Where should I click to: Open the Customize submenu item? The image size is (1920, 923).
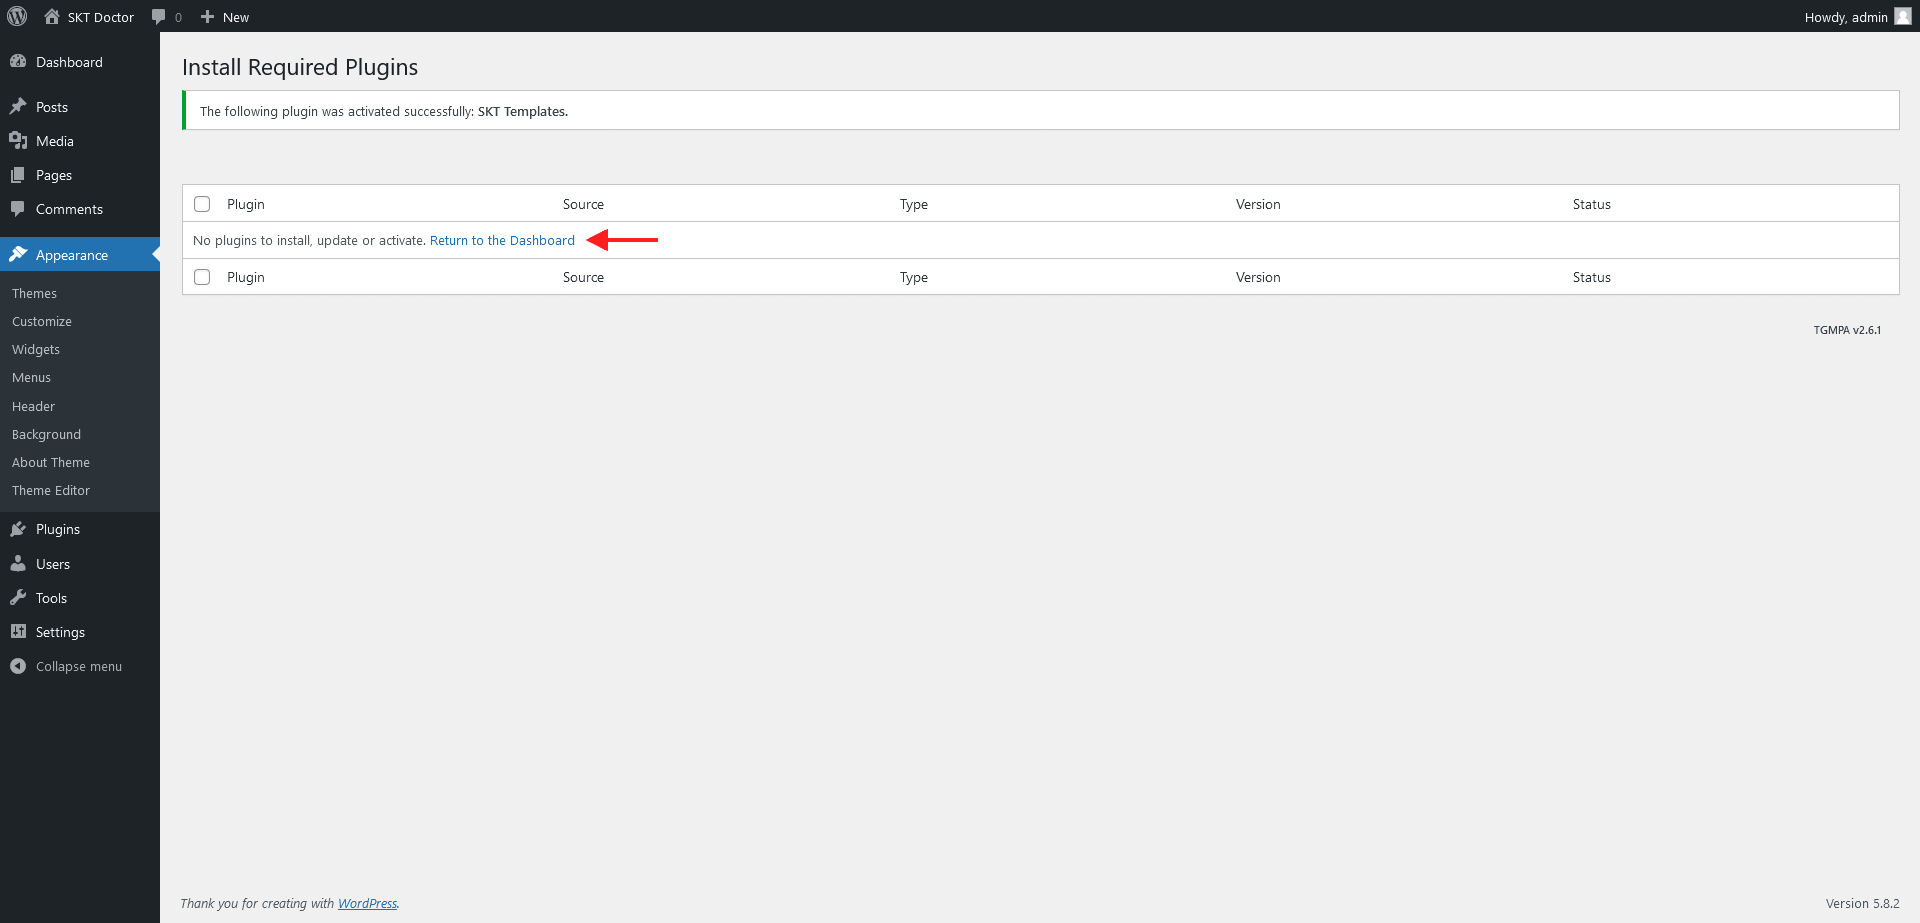tap(42, 321)
